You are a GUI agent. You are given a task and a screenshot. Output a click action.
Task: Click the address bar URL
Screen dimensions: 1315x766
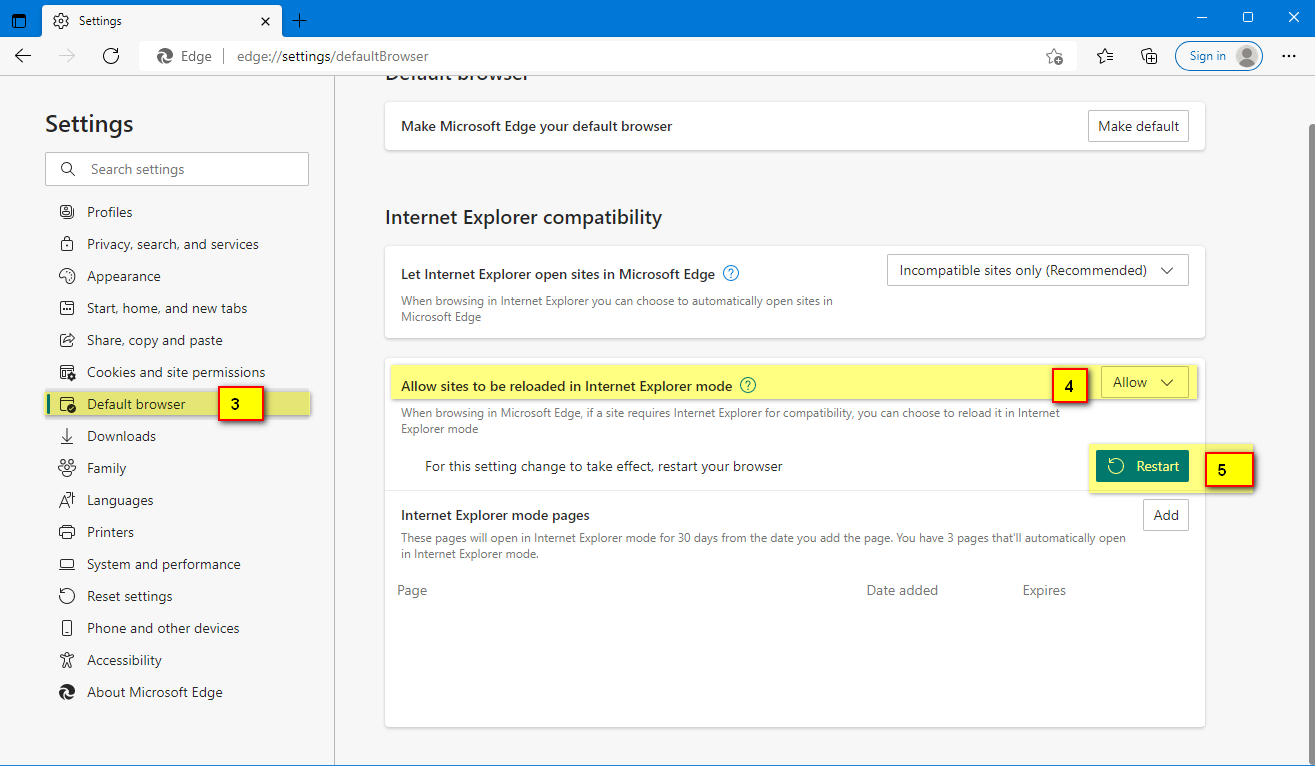tap(333, 56)
